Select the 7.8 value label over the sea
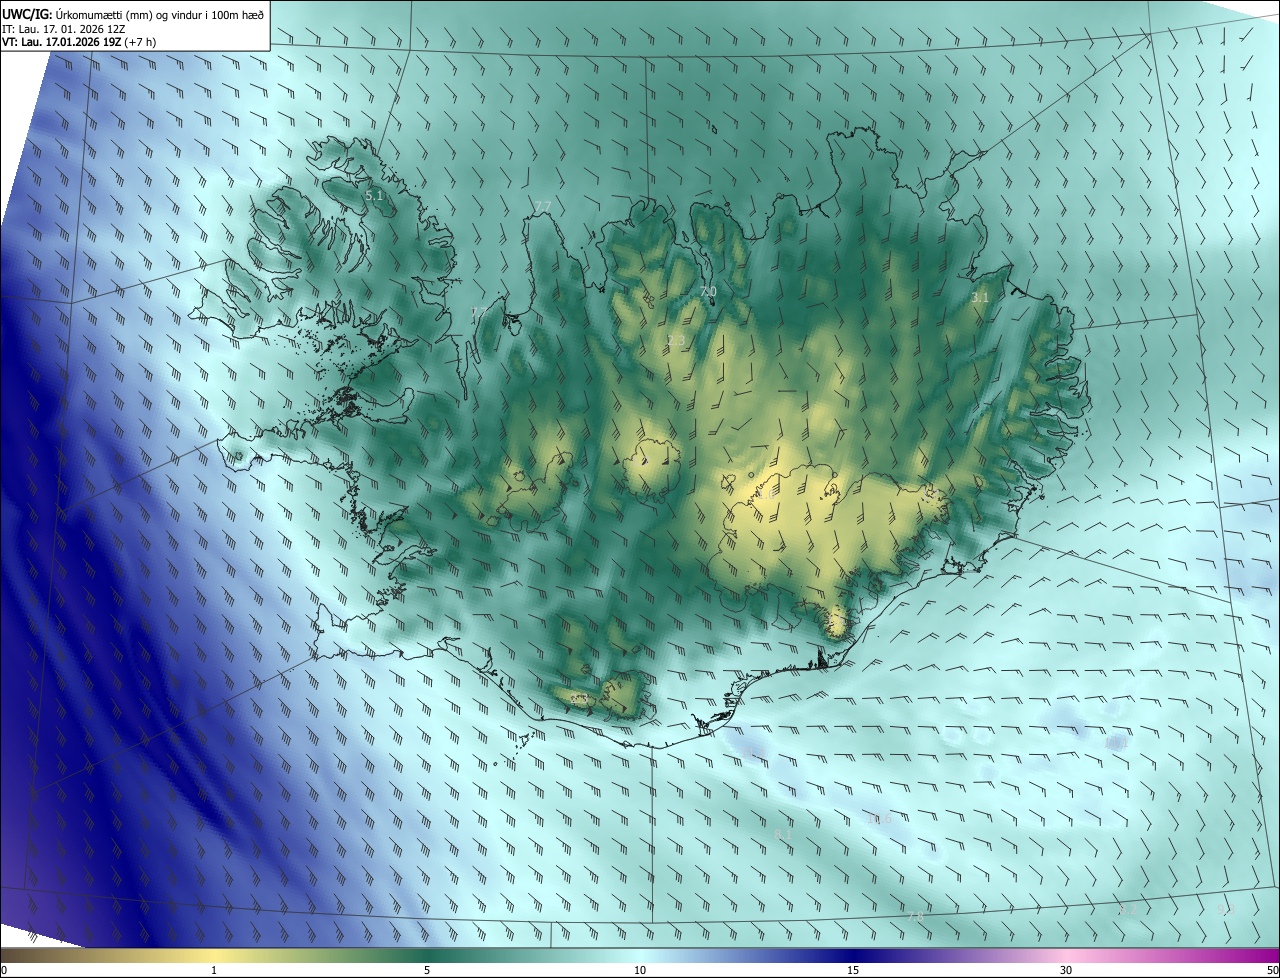The width and height of the screenshot is (1280, 978). click(914, 916)
